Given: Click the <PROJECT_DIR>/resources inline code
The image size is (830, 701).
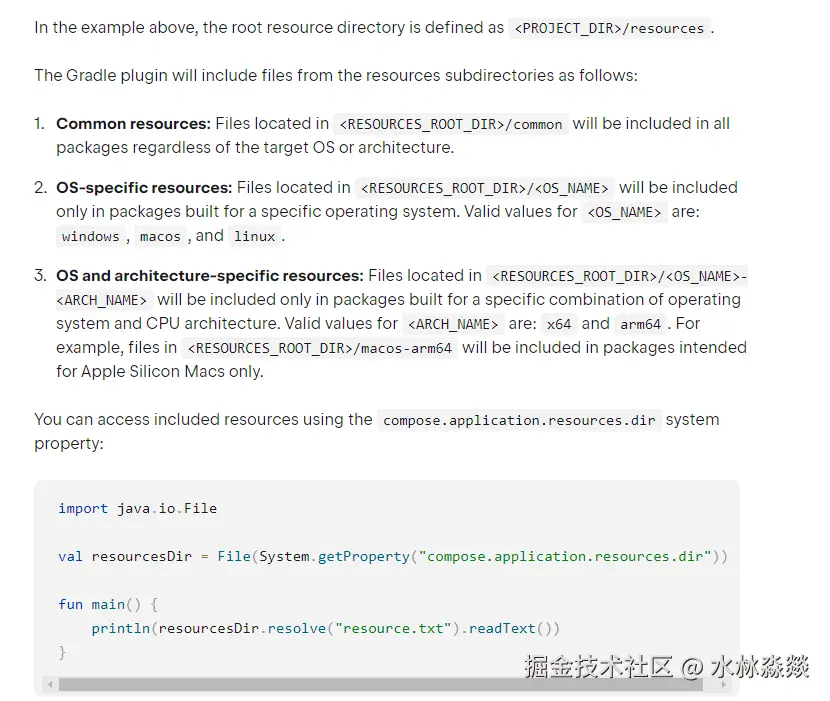Looking at the screenshot, I should (610, 29).
